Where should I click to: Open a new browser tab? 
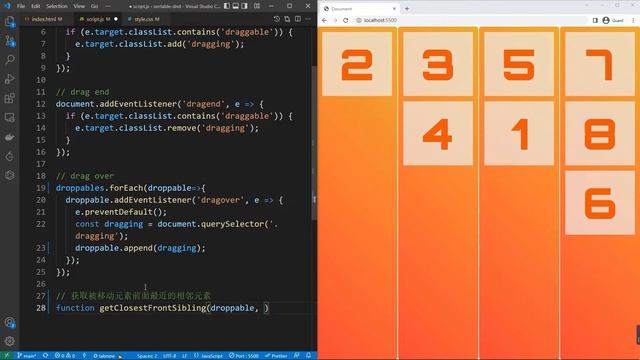pyautogui.click(x=407, y=9)
